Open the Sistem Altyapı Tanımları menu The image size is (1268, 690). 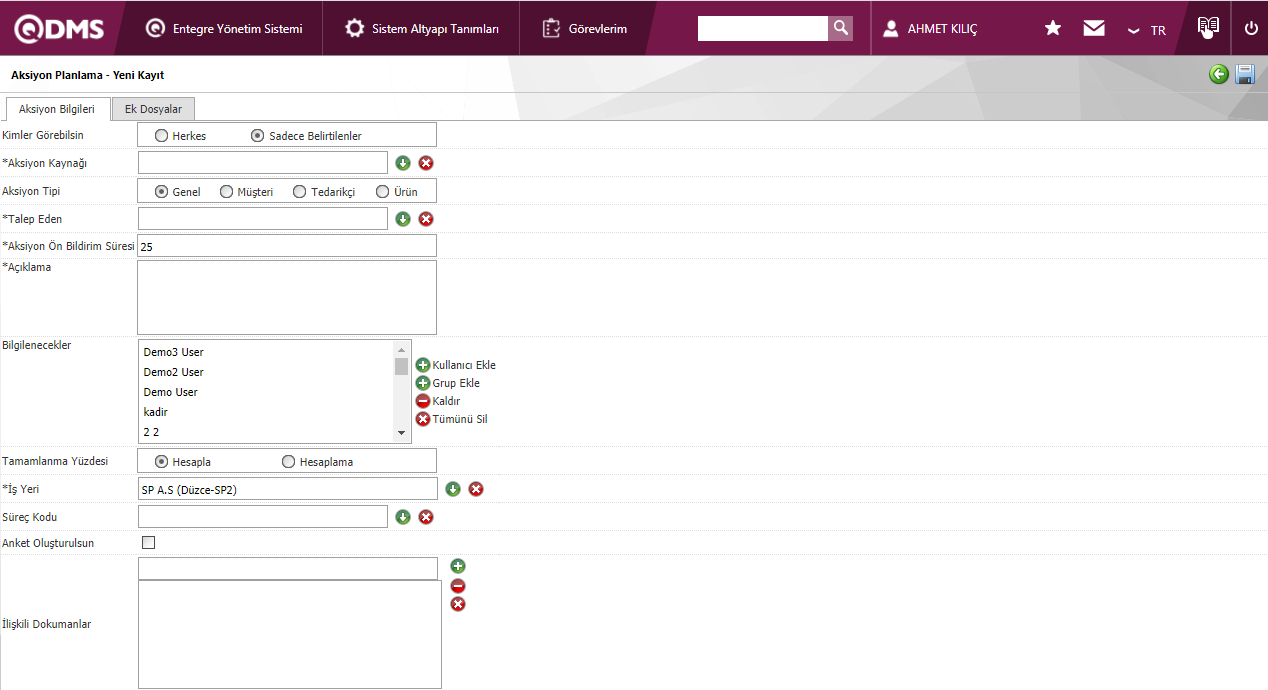coord(422,29)
